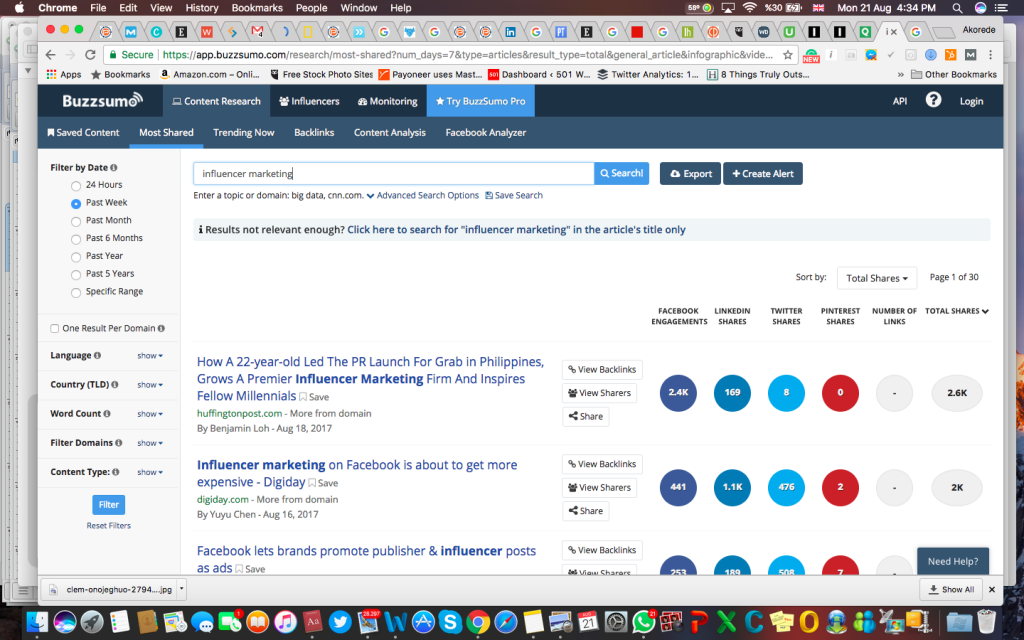Click the Try BuzzSumo Pro button

(481, 101)
